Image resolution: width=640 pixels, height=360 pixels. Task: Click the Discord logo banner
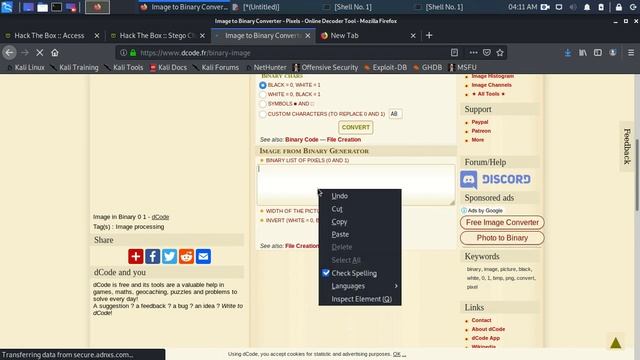coord(496,179)
